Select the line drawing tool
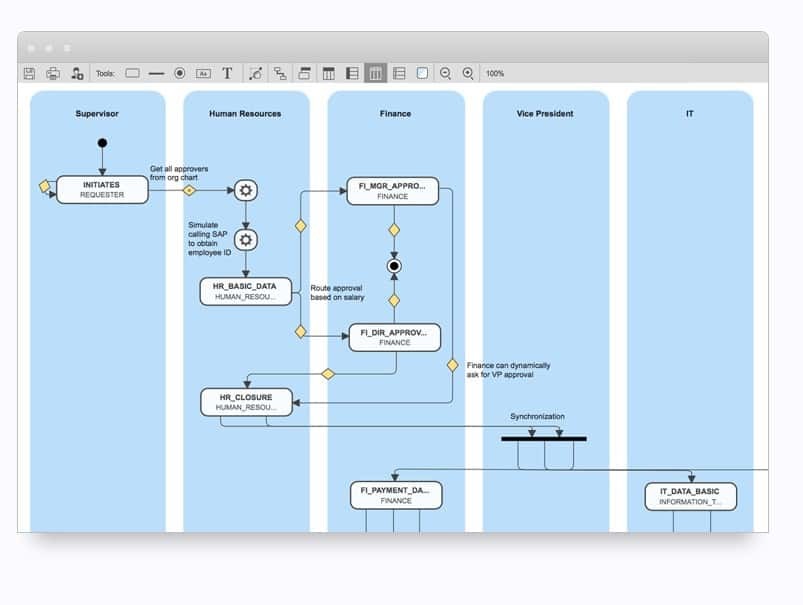The image size is (803, 605). click(x=156, y=73)
